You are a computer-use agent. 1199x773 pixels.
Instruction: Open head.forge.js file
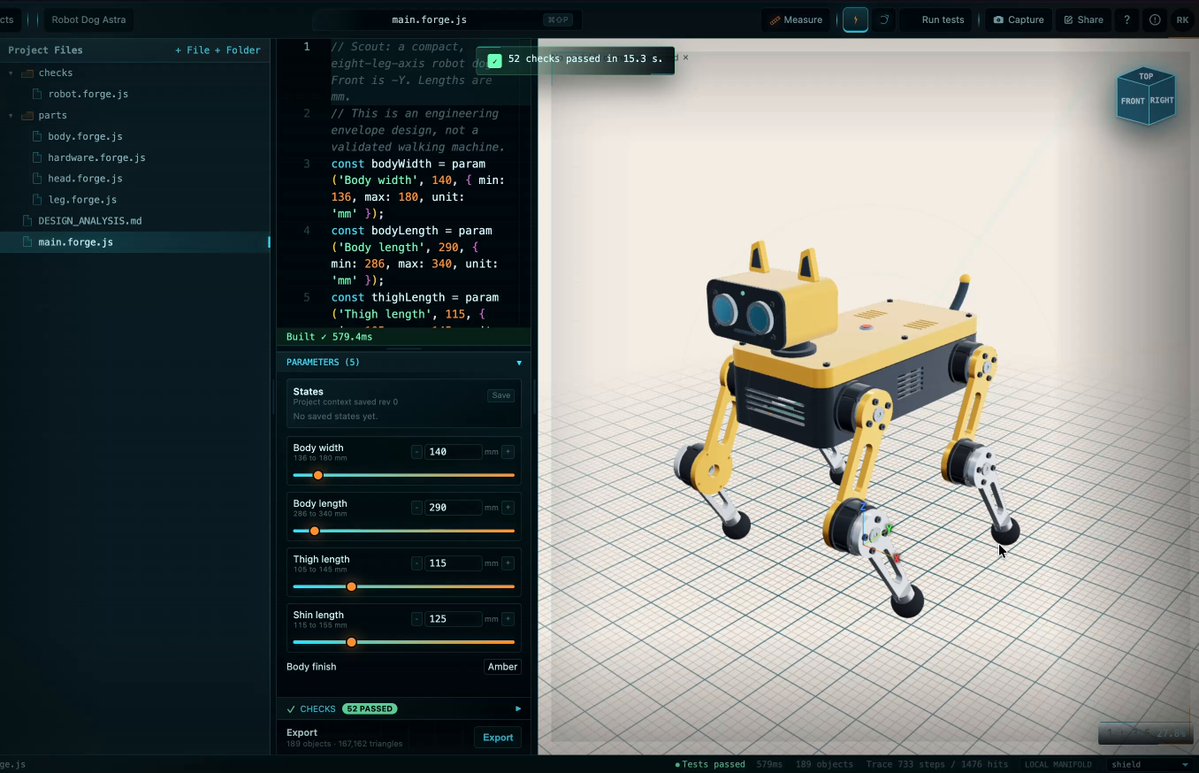[85, 178]
